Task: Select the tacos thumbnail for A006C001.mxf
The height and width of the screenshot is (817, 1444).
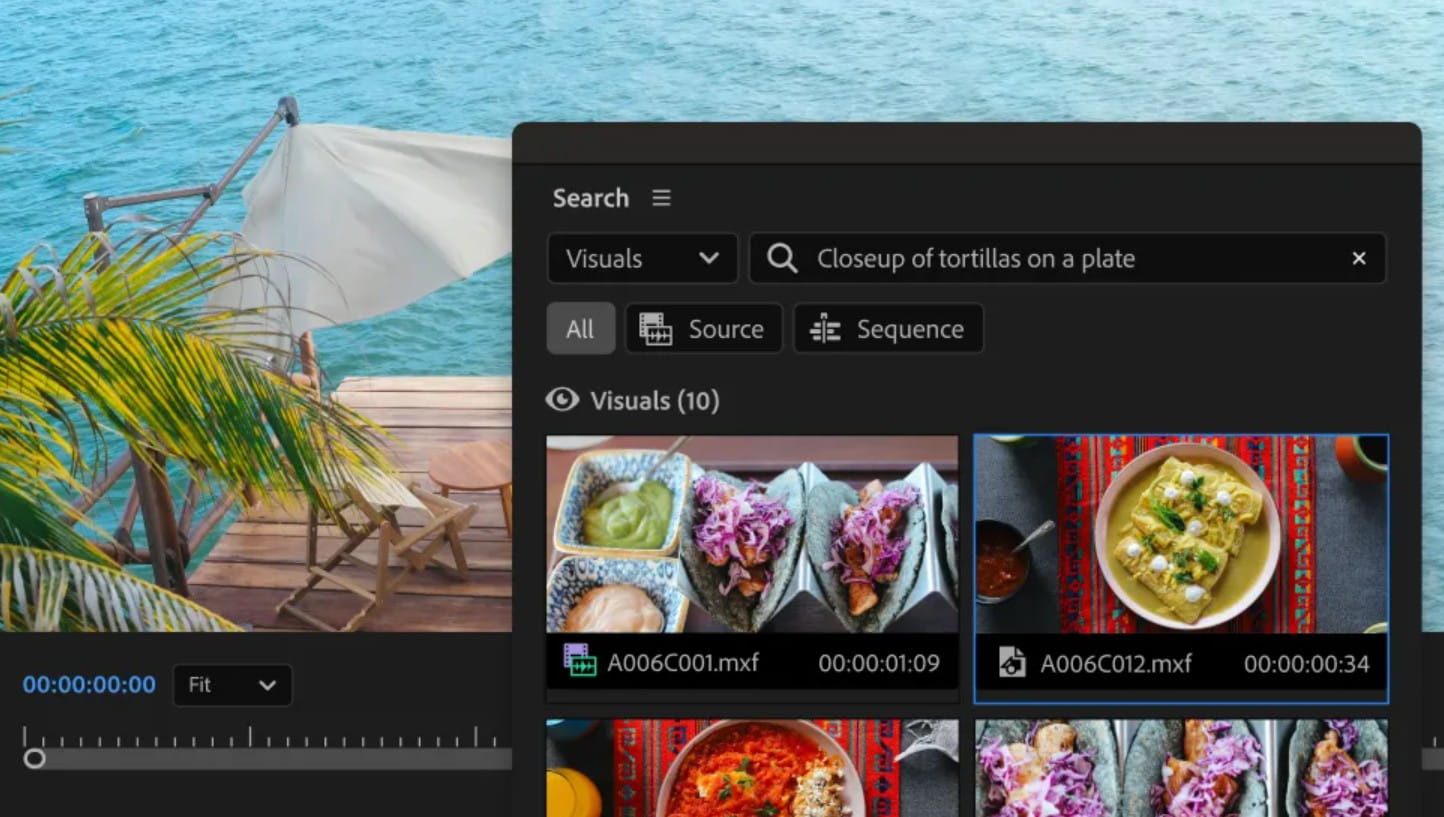Action: coord(752,533)
